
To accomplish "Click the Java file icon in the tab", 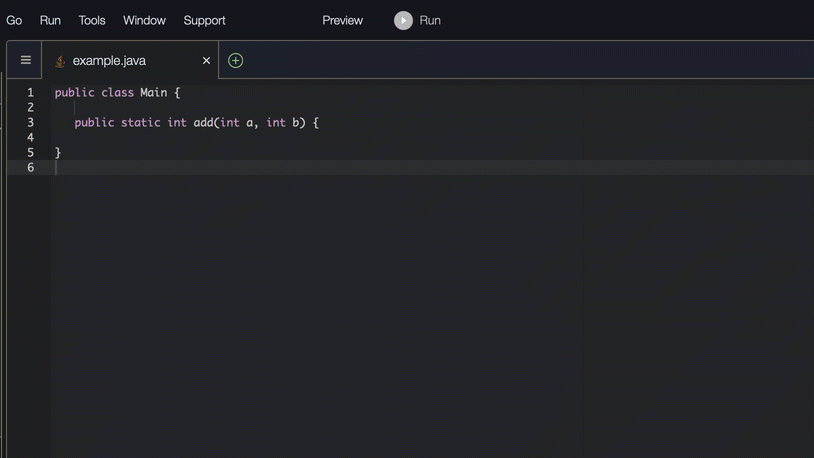I will (60, 61).
